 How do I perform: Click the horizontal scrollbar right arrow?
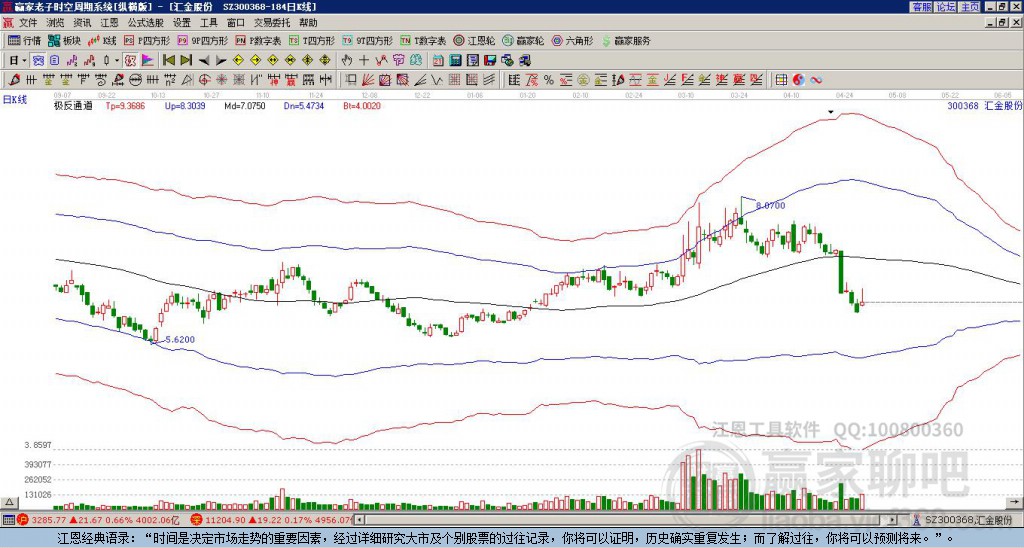[x=893, y=520]
